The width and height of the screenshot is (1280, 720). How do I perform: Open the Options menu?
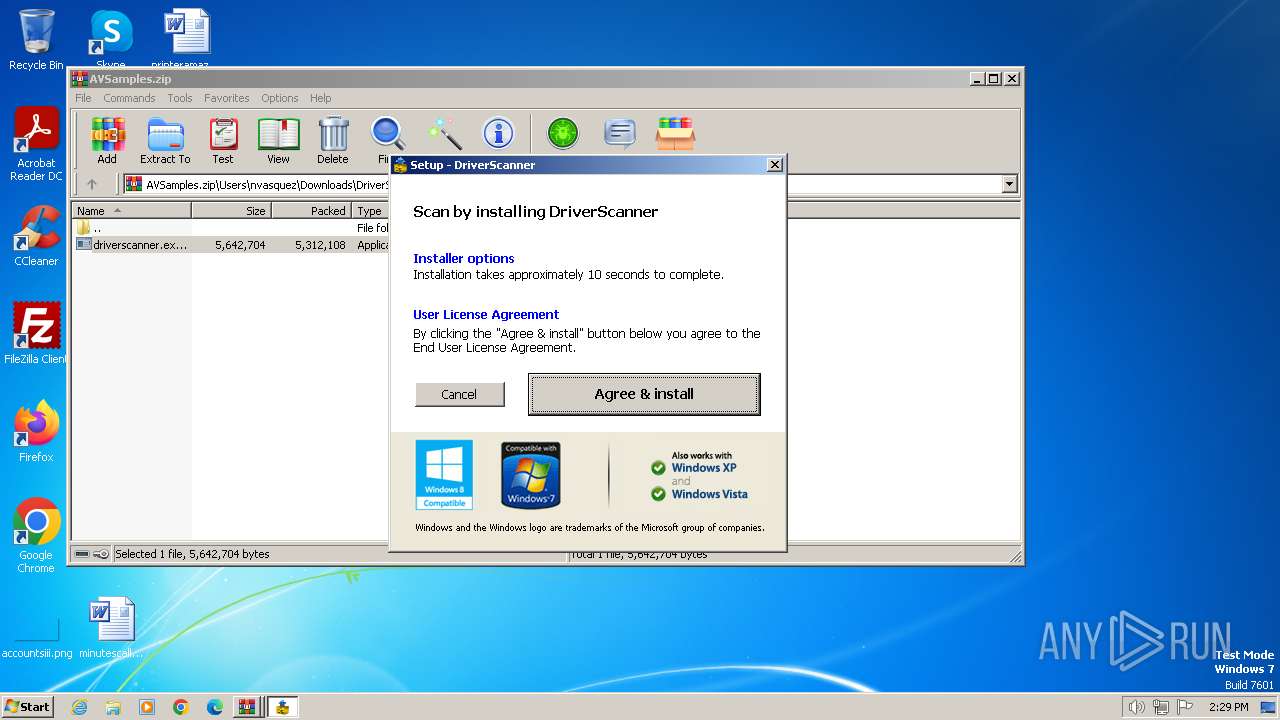[x=280, y=98]
